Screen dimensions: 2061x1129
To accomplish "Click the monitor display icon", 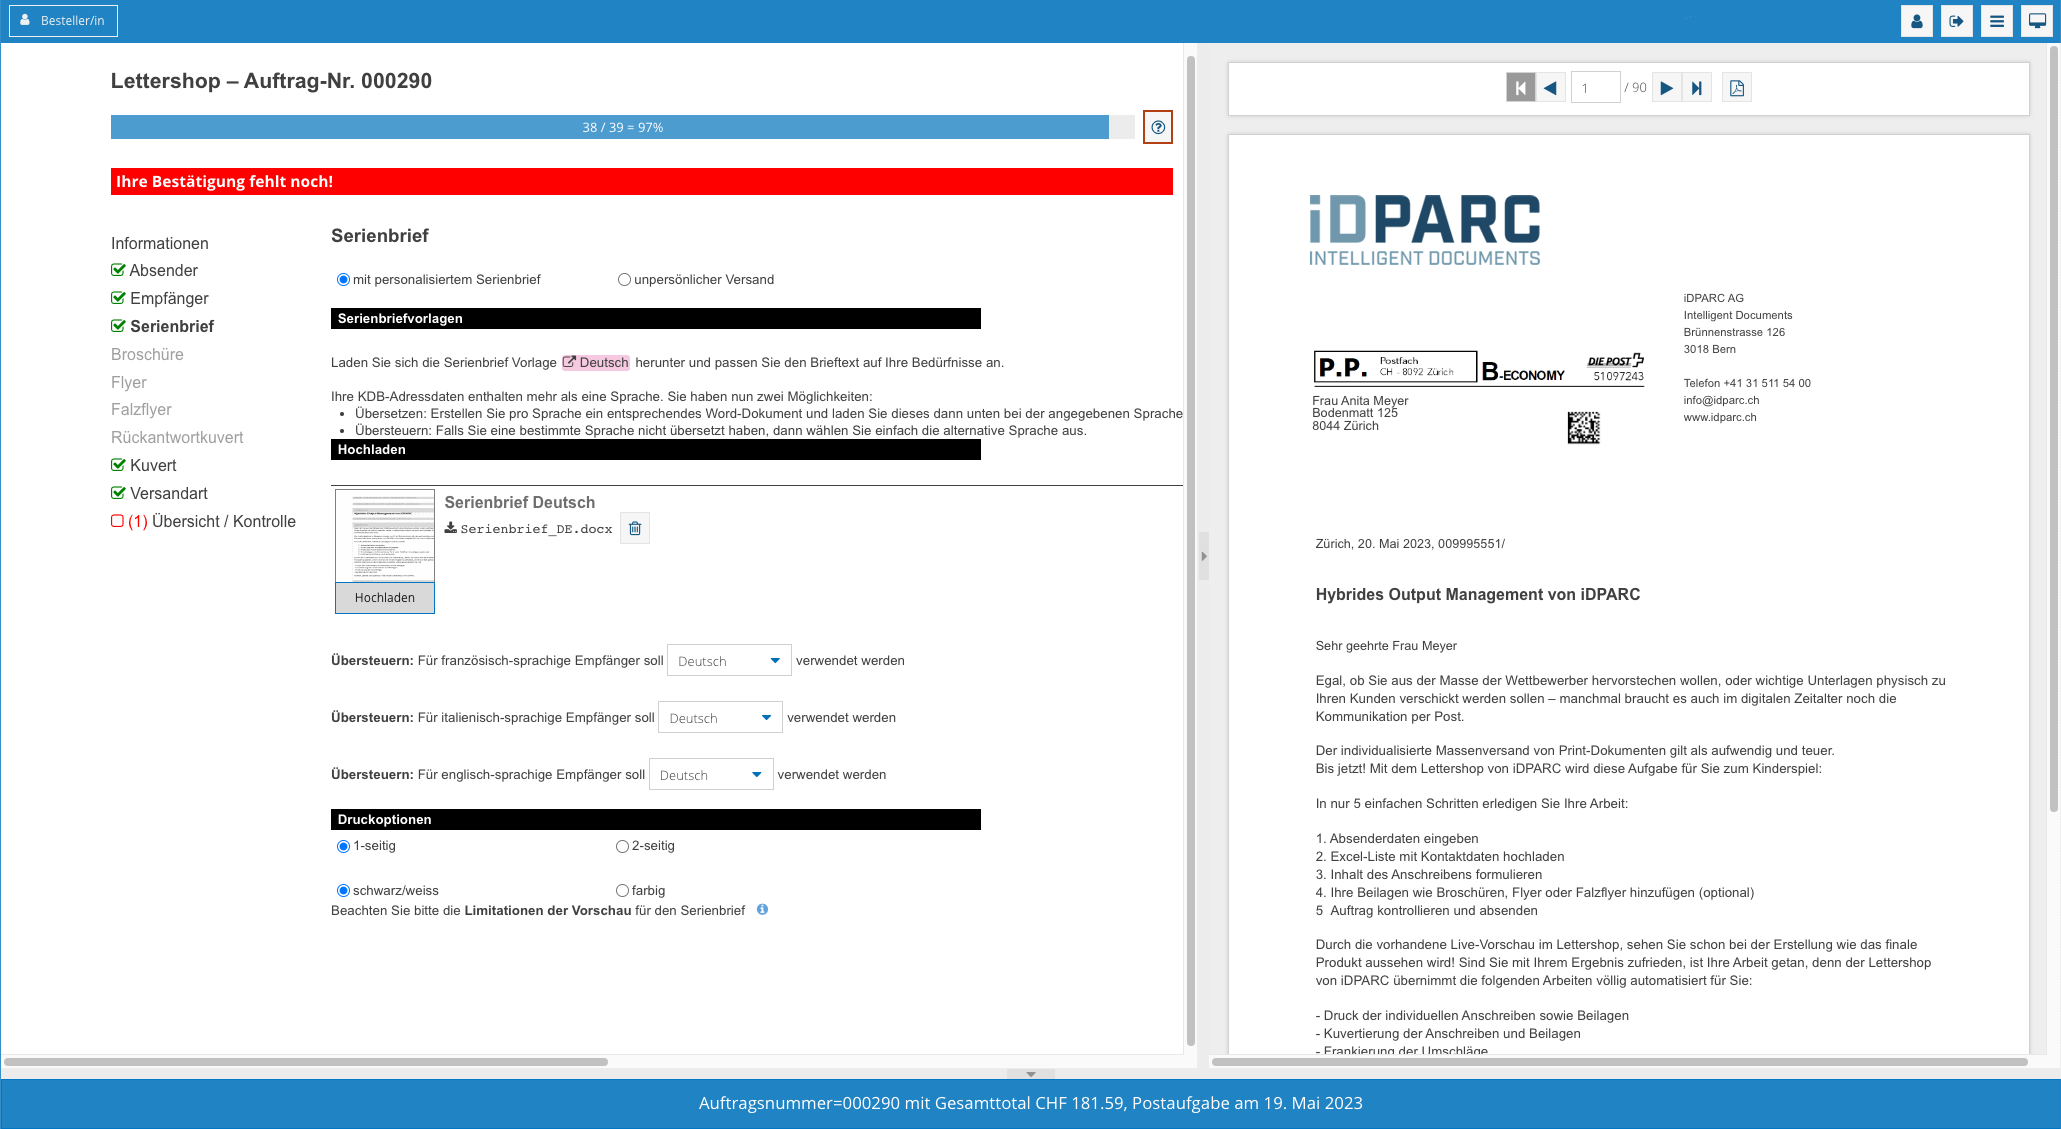I will [2036, 21].
